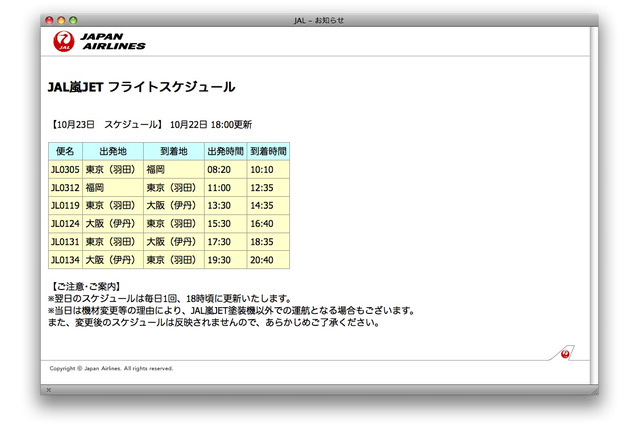Image resolution: width=640 pixels, height=426 pixels.
Task: Select the heading "JAL嵐JET フライトスケジュール"
Action: click(x=141, y=87)
